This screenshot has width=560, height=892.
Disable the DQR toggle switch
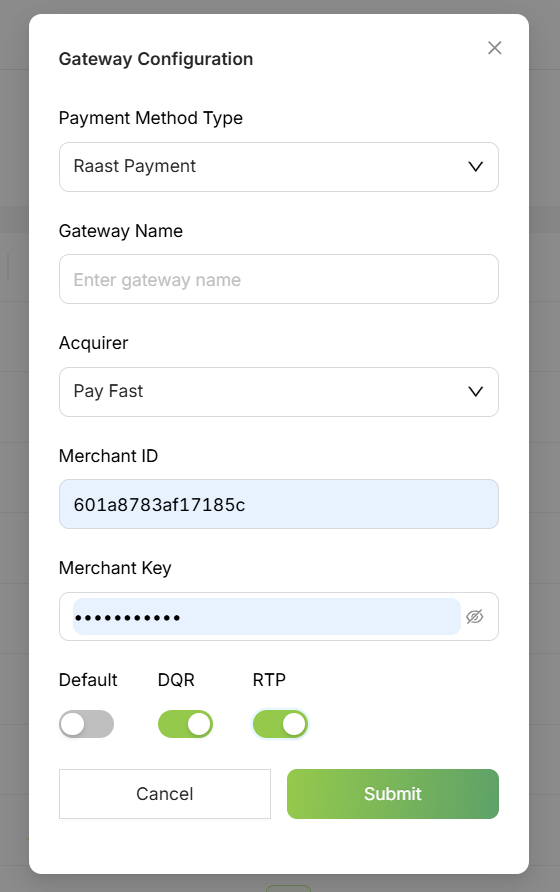tap(186, 724)
